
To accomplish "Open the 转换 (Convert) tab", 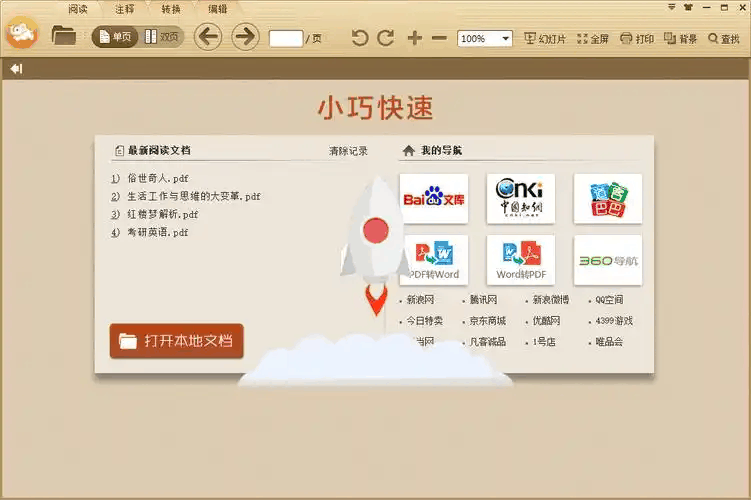I will 171,8.
